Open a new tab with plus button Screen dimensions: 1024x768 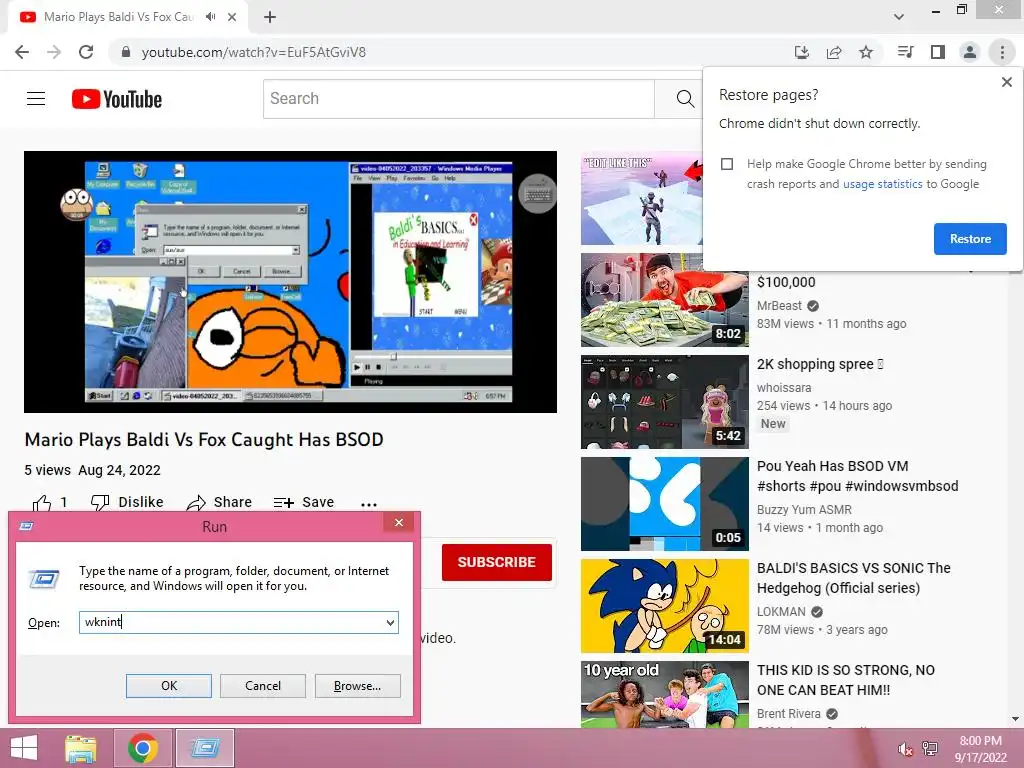tap(270, 17)
